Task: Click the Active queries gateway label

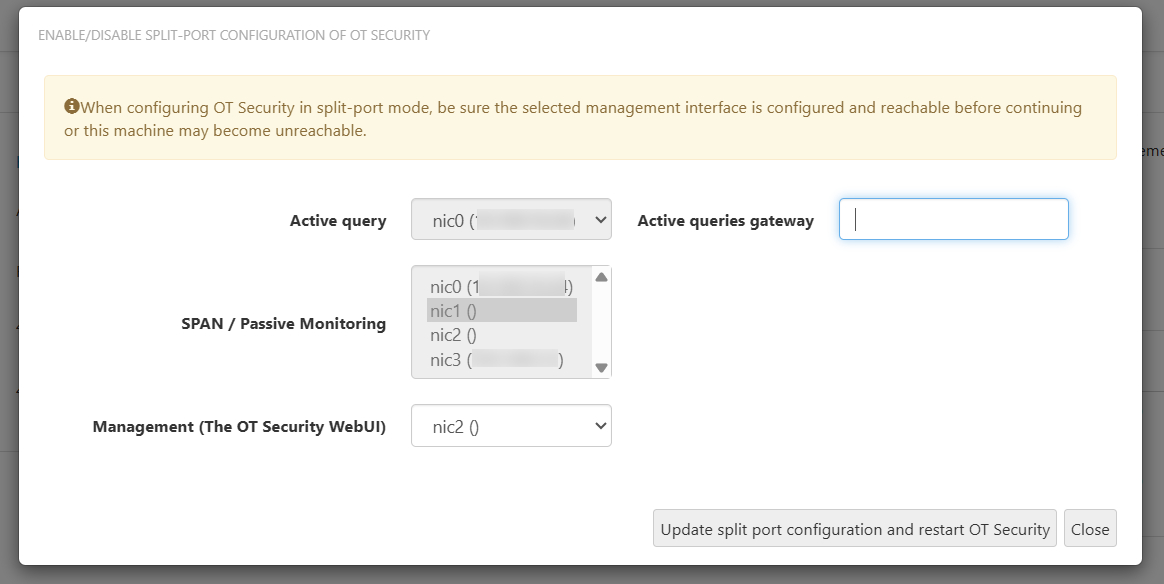Action: 725,221
